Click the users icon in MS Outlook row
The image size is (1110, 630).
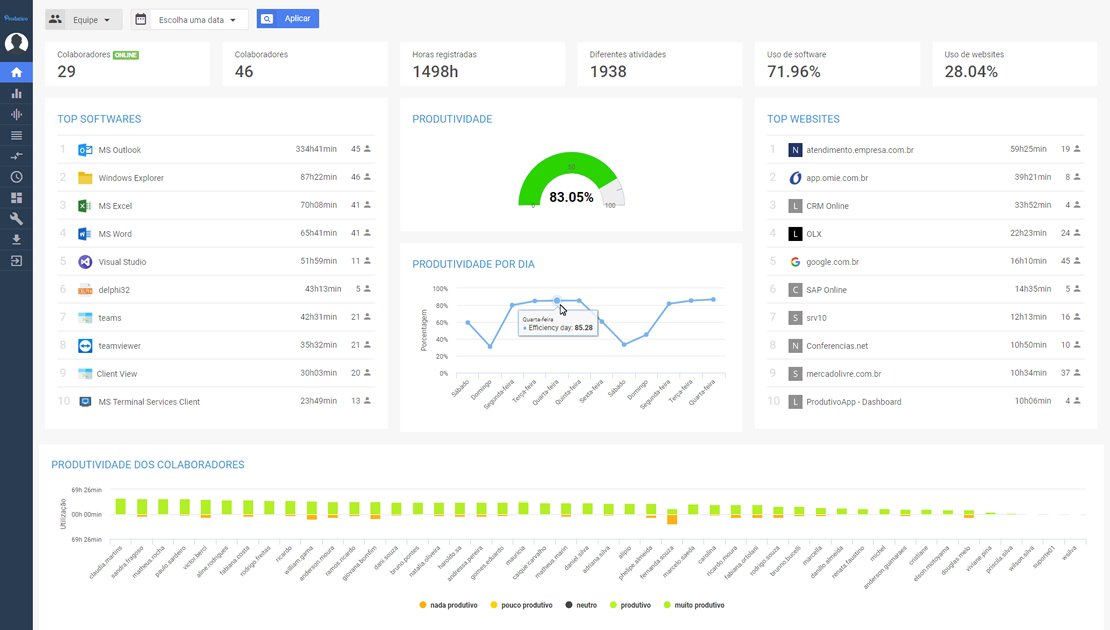367,149
